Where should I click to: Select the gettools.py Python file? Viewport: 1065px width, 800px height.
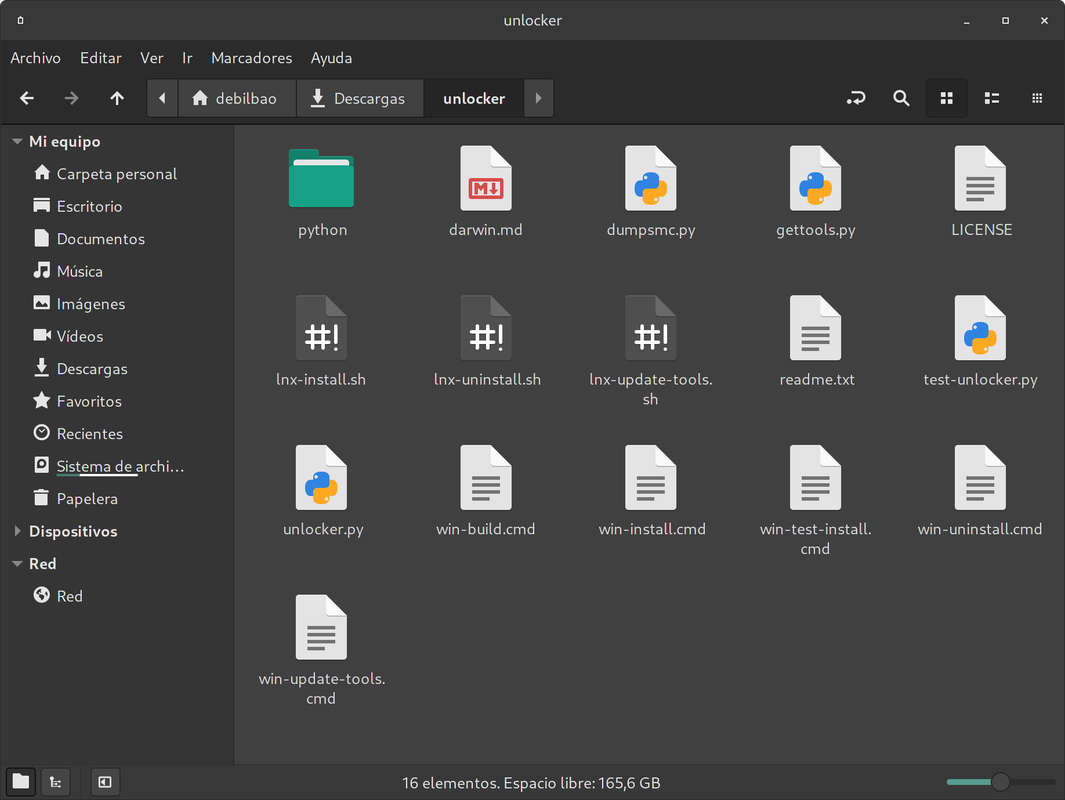coord(815,179)
